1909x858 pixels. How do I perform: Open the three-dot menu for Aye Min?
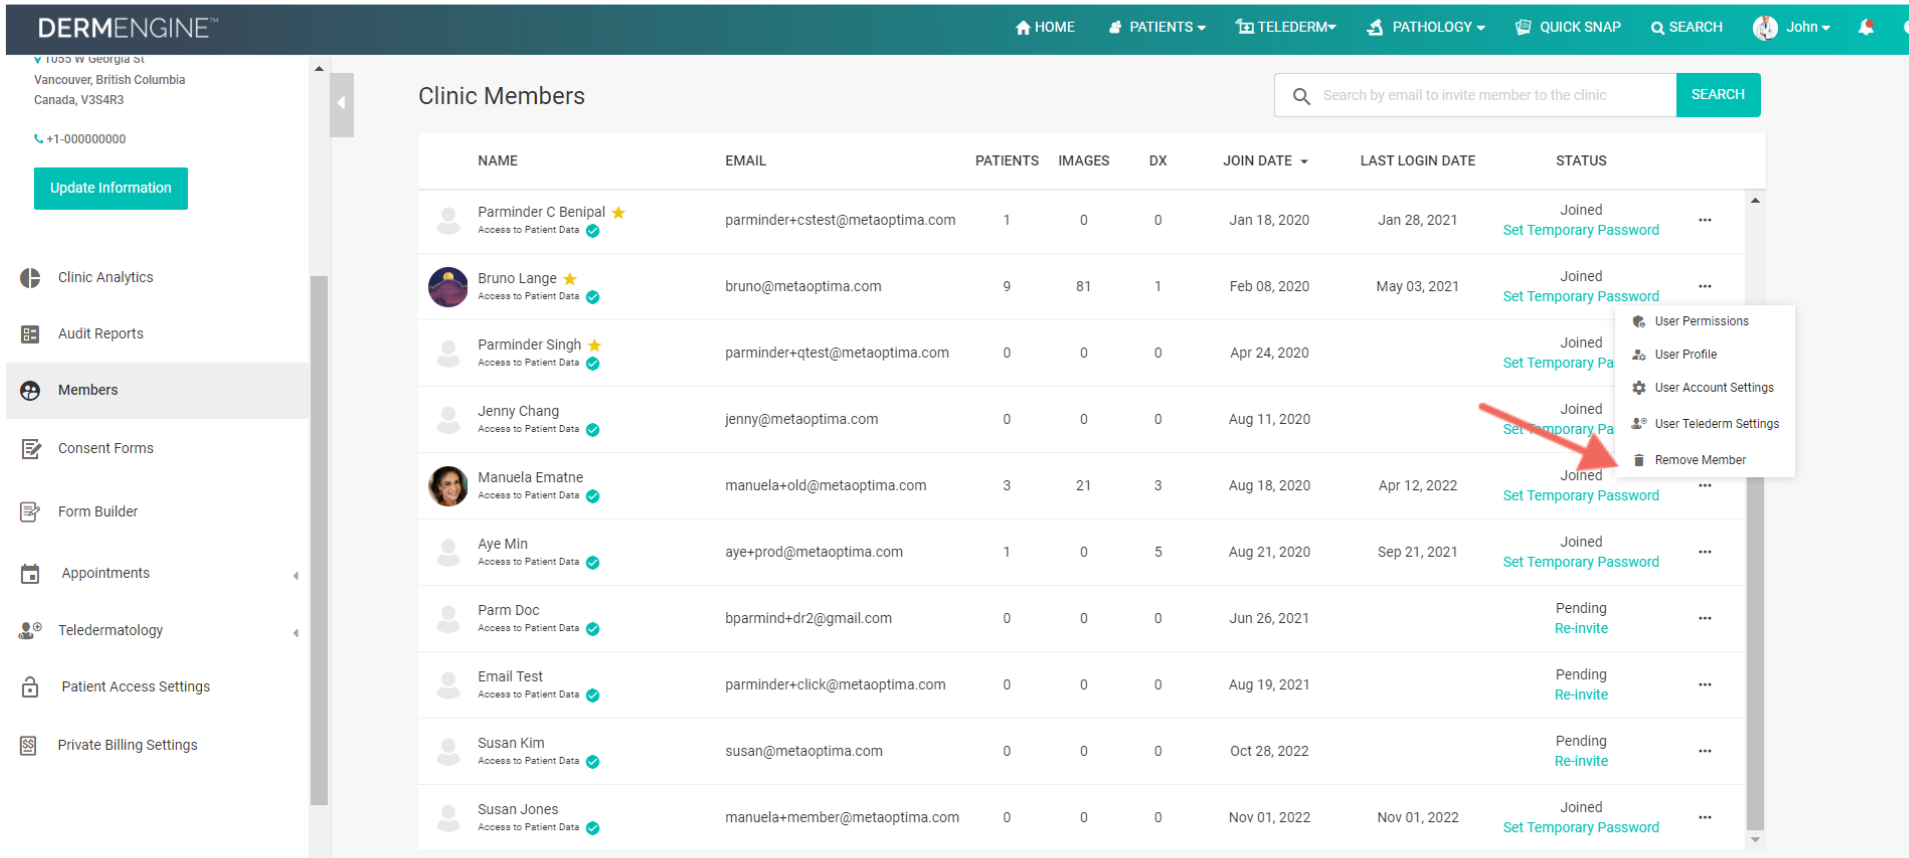(x=1705, y=552)
